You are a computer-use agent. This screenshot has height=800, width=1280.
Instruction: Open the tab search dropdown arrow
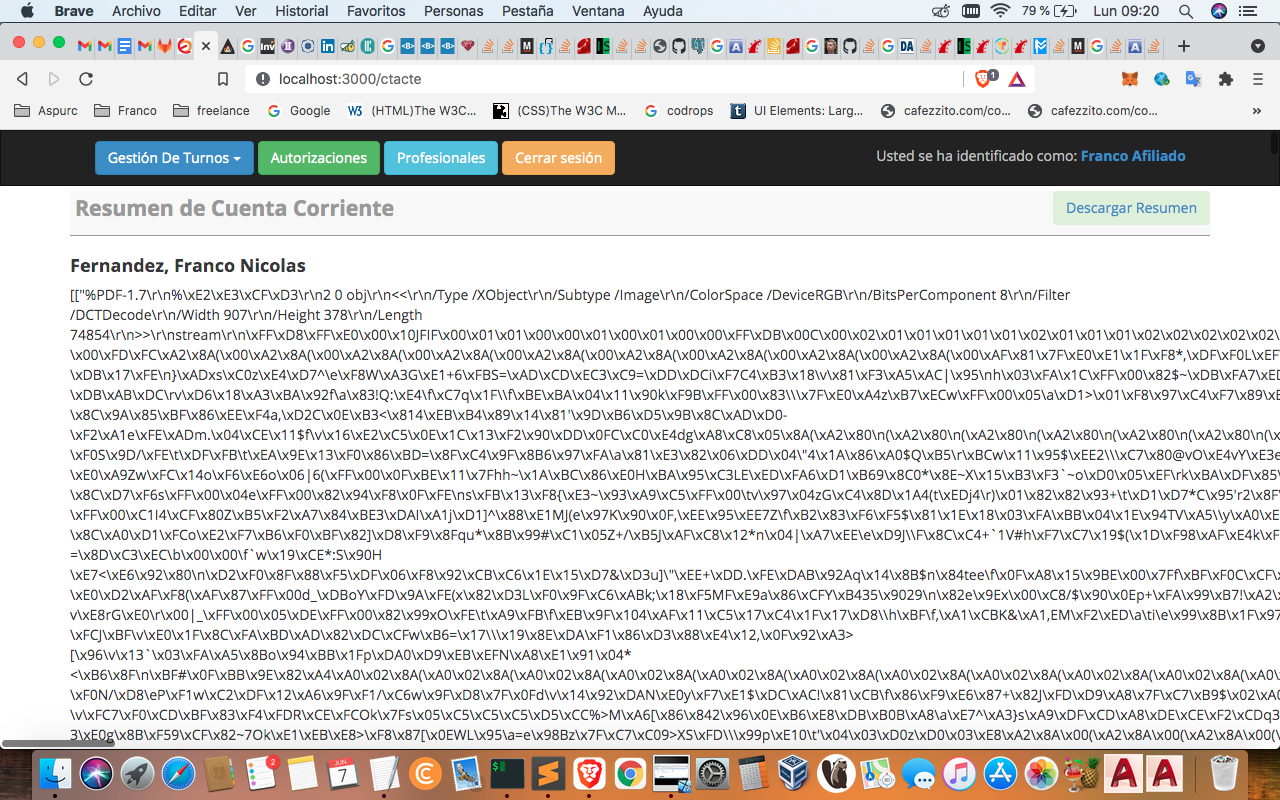tap(1258, 46)
